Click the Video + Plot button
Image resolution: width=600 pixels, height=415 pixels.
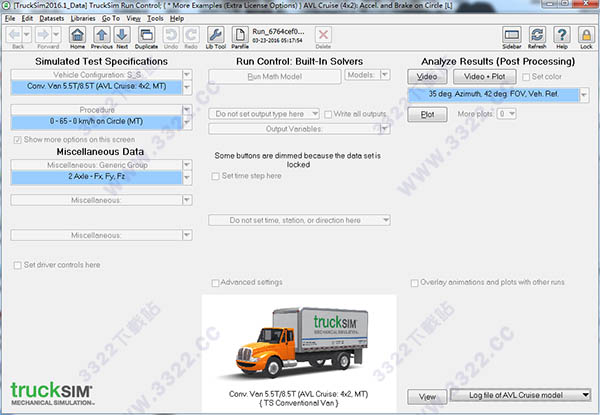[x=484, y=76]
